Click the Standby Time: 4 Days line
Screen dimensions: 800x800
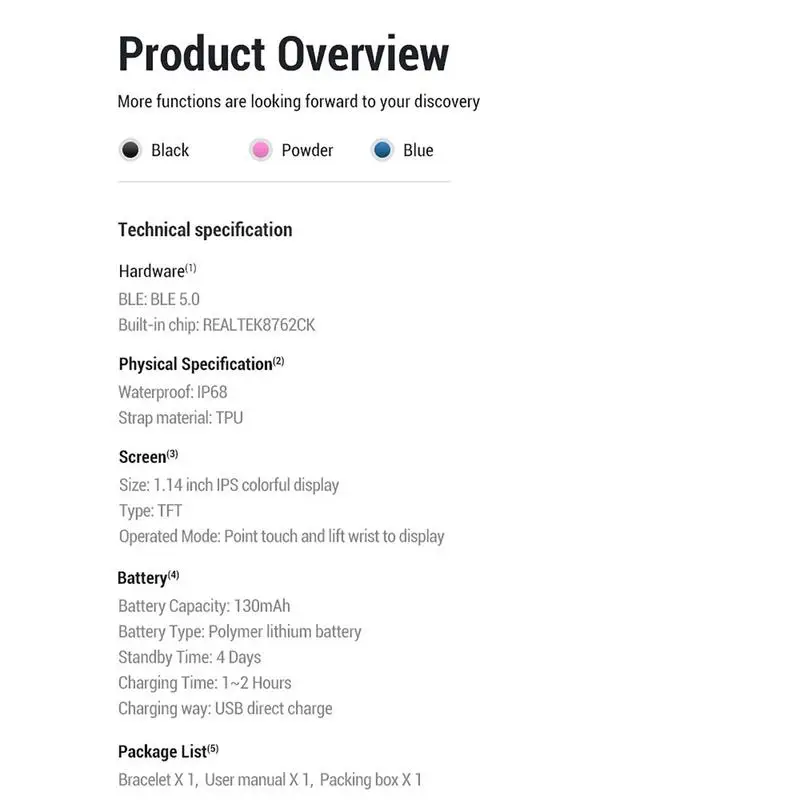[x=189, y=657]
